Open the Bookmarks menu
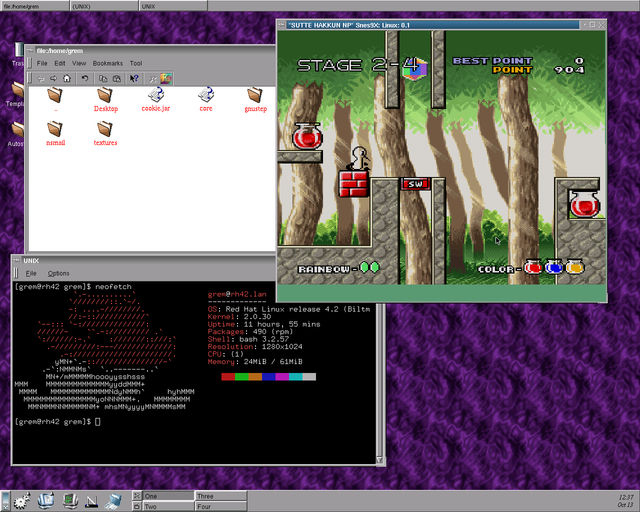This screenshot has width=640, height=512. click(x=108, y=63)
